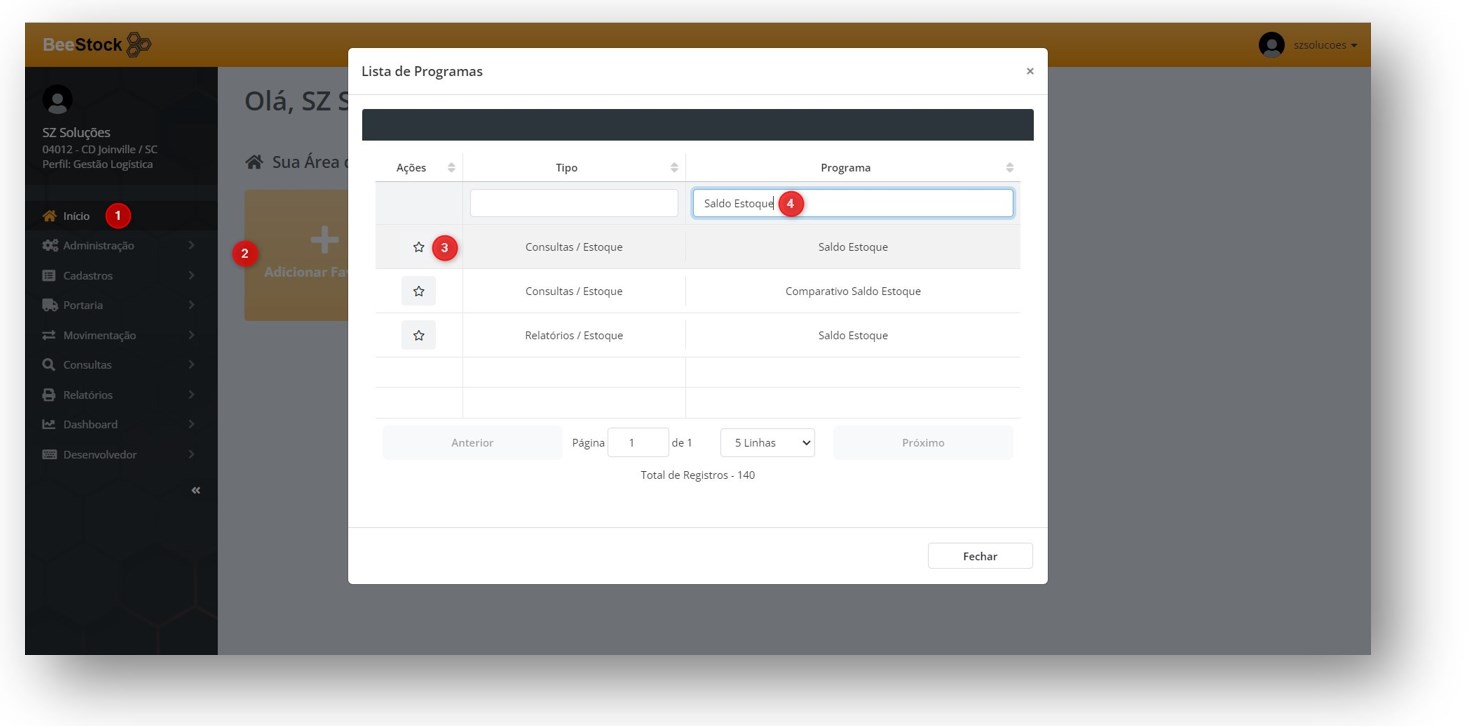Click the Portaria truck icon
The height and width of the screenshot is (726, 1469).
49,305
